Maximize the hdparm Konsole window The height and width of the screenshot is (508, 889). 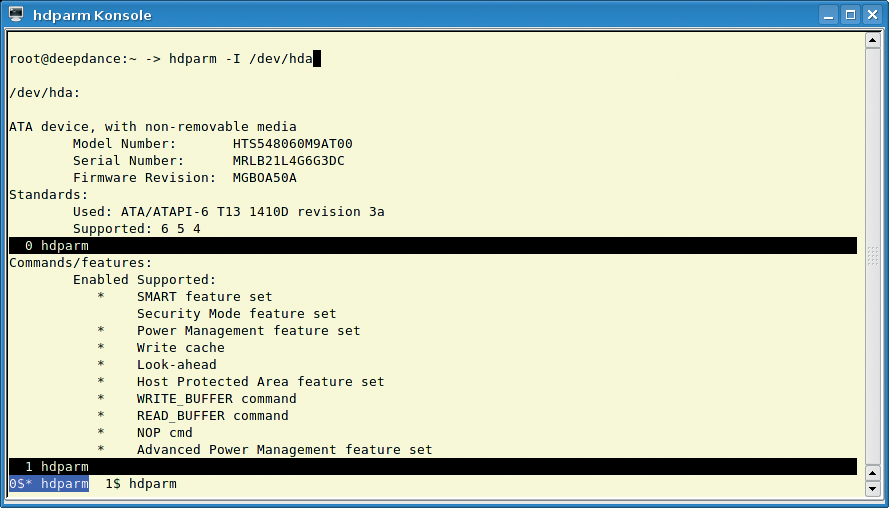(x=850, y=15)
